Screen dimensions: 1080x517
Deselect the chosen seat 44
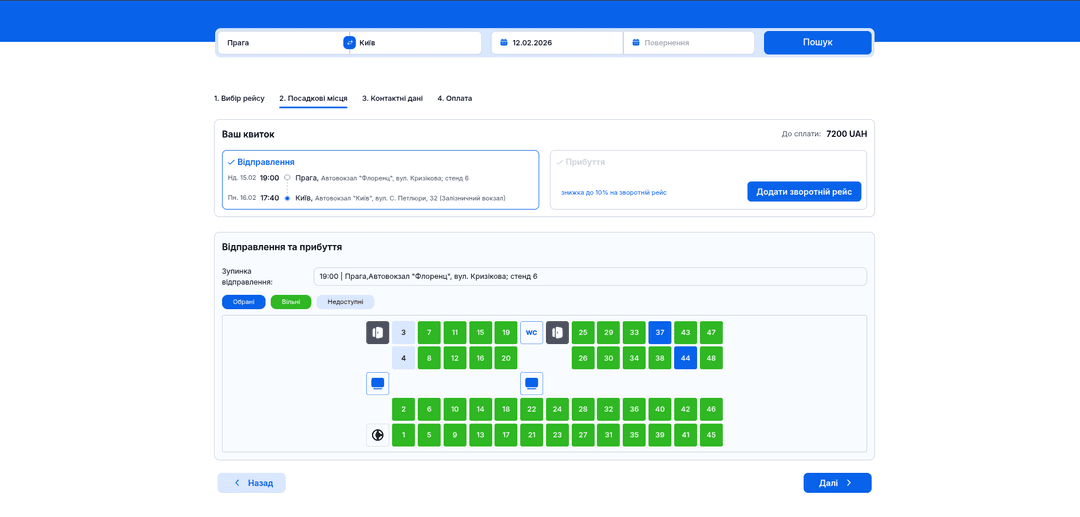click(685, 358)
